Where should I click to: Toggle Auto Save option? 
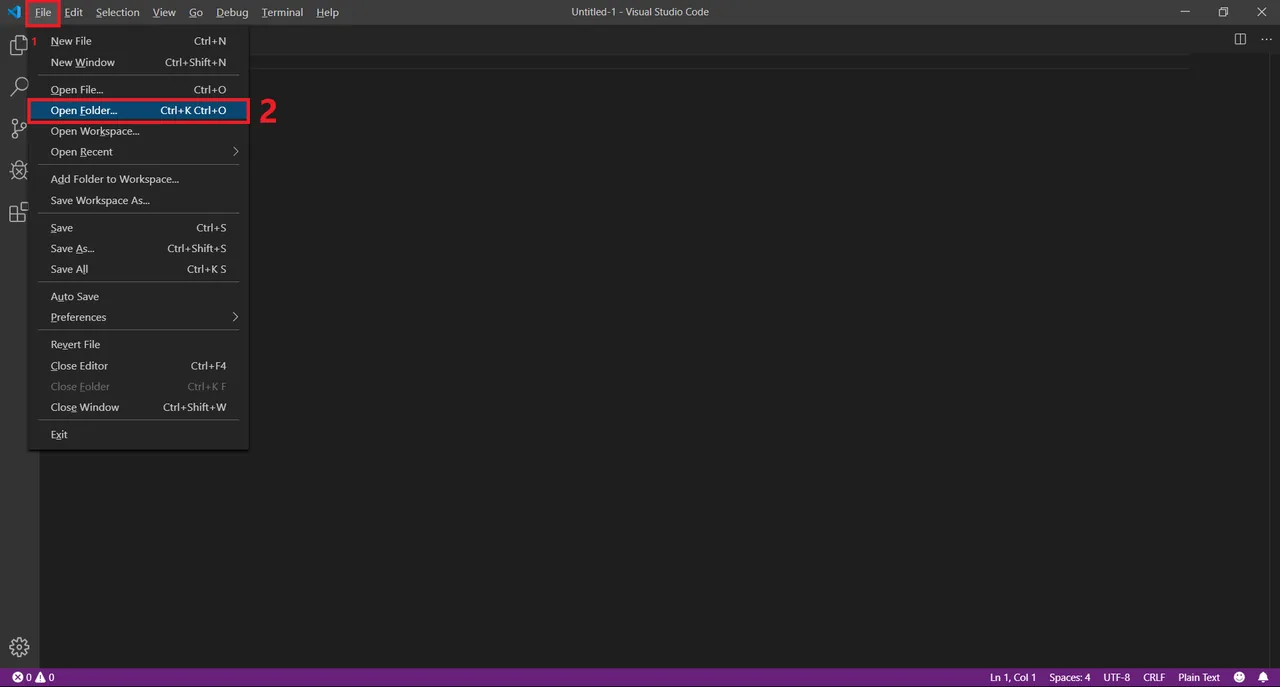pos(138,297)
